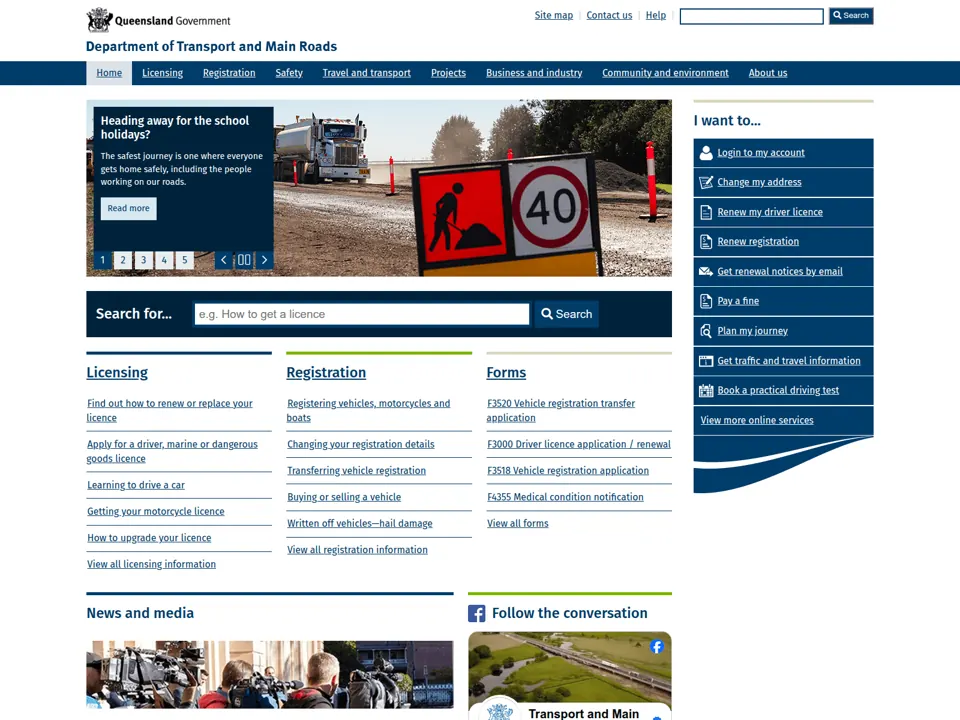Screen dimensions: 960x720
Task: Open the Projects navigation menu item
Action: point(448,73)
